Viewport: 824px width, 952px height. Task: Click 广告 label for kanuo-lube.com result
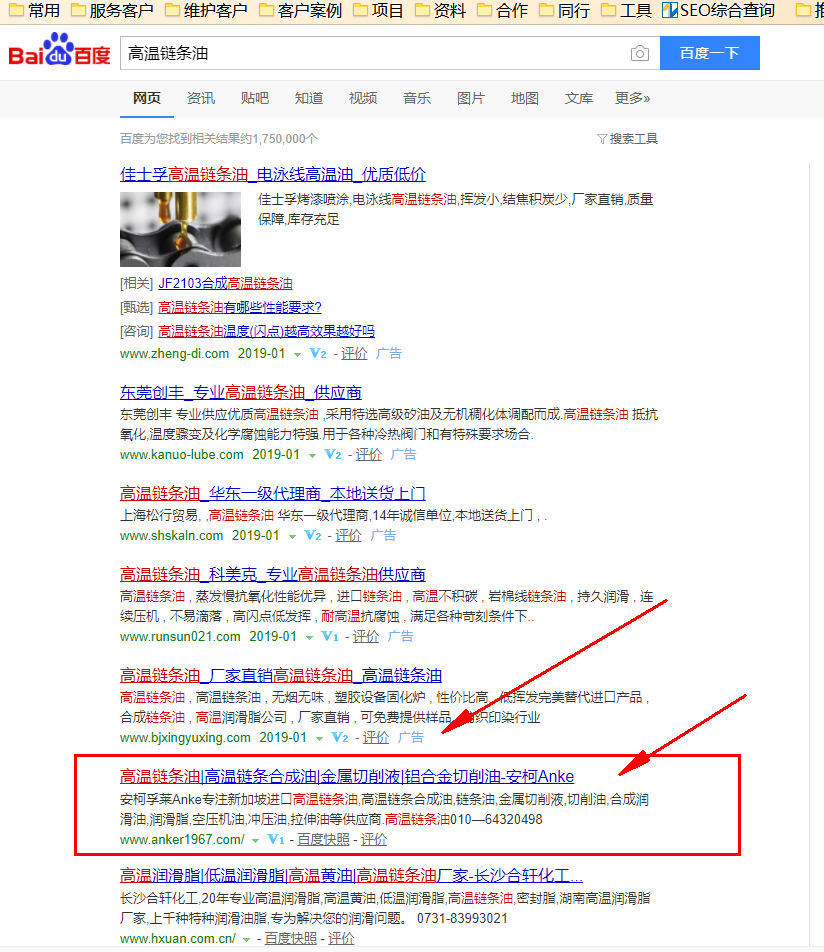tap(403, 454)
